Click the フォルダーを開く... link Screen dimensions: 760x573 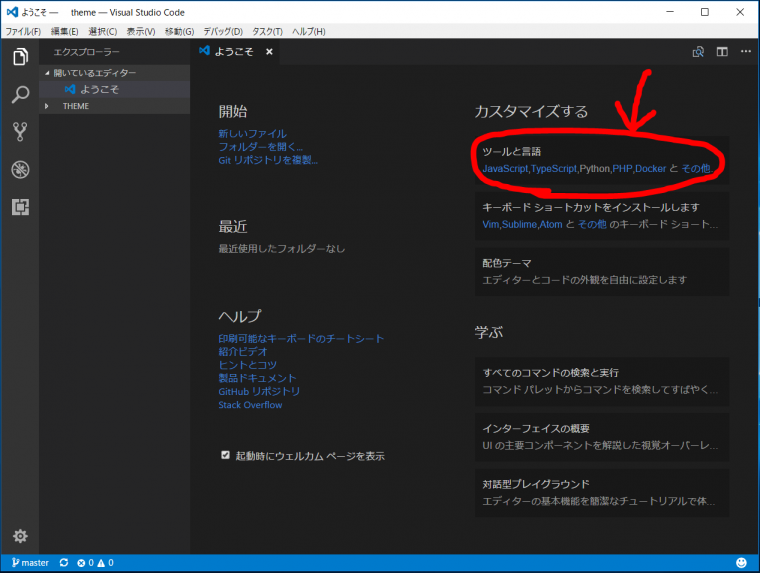pyautogui.click(x=260, y=146)
